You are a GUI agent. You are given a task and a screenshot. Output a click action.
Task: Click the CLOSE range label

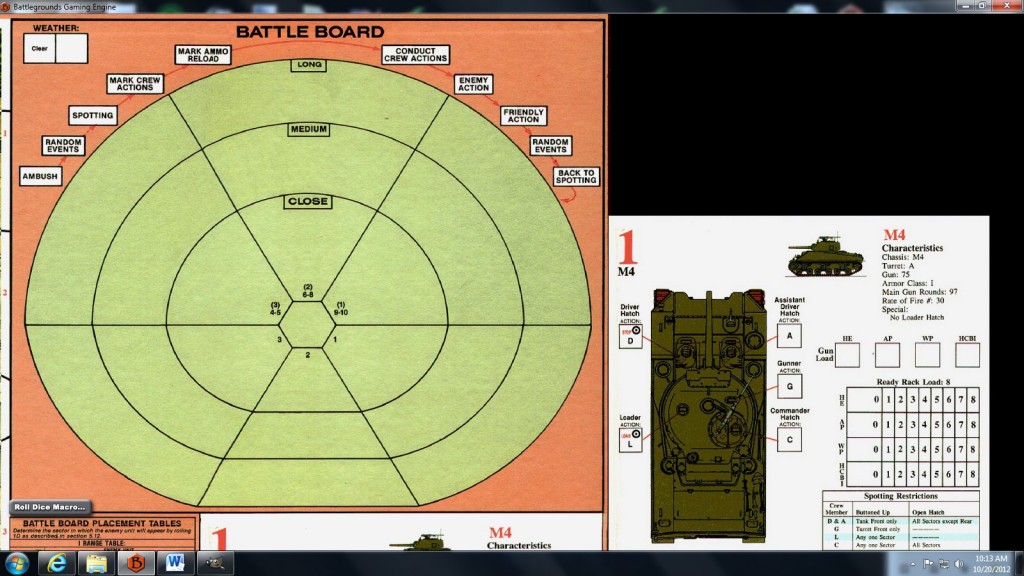point(308,201)
